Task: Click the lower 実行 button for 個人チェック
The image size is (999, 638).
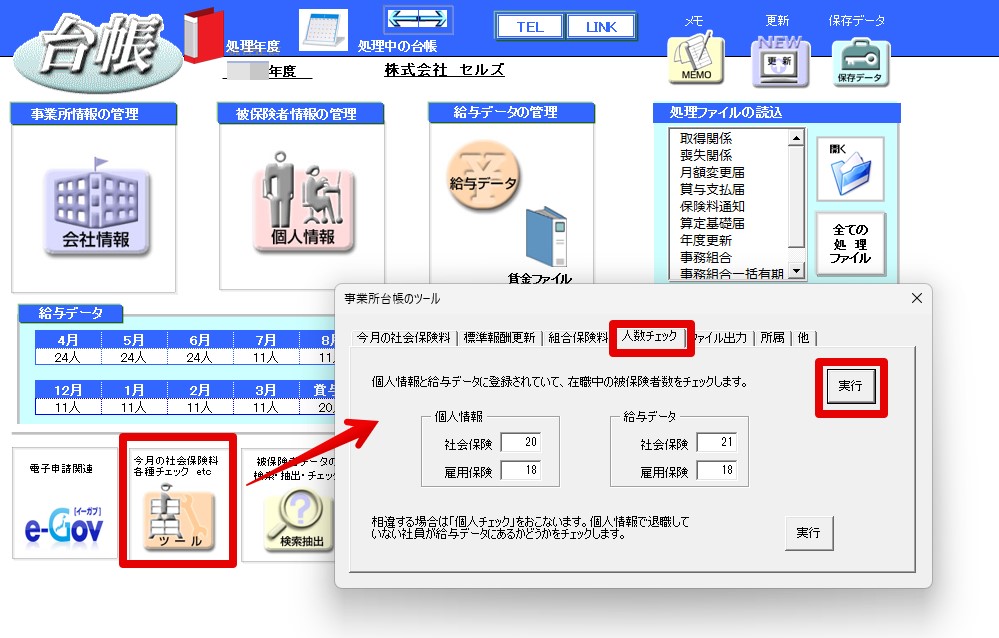Action: (808, 533)
